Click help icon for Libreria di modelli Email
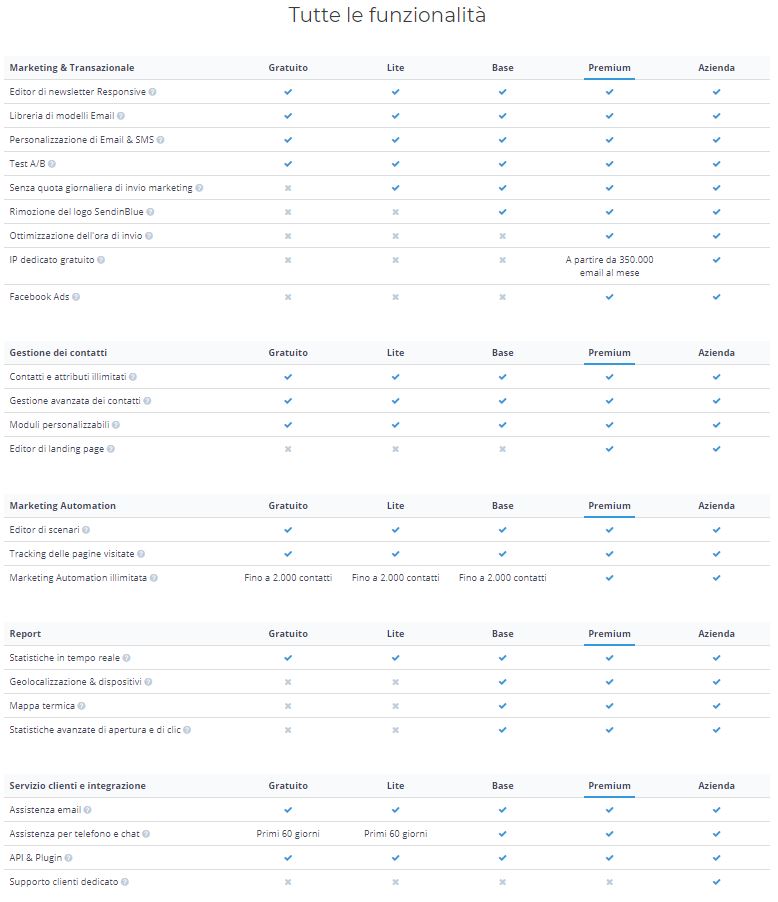The image size is (778, 902). tap(121, 116)
